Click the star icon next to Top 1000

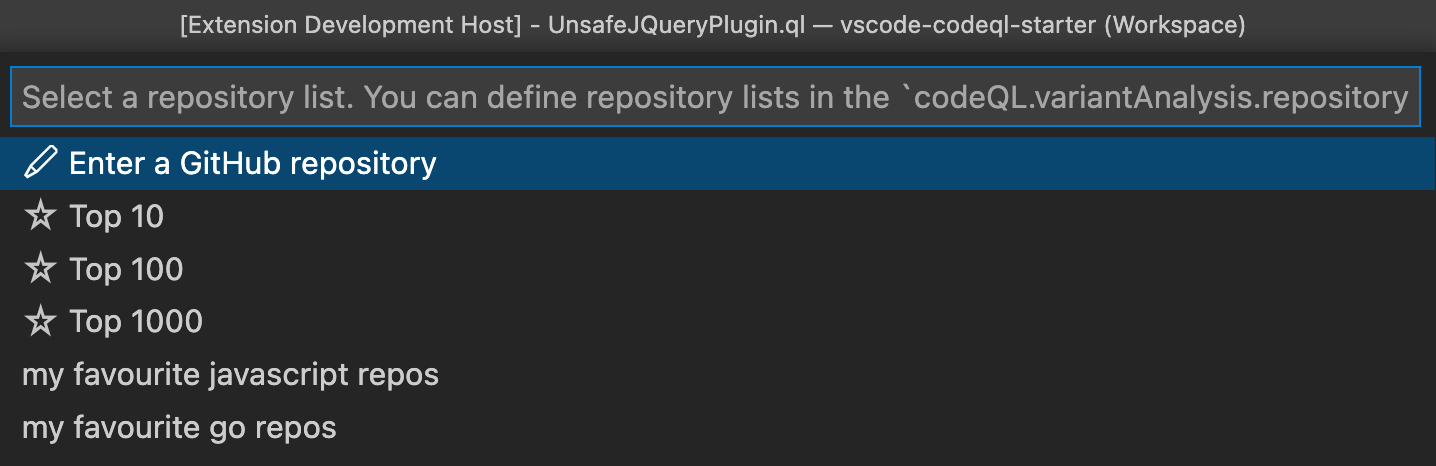point(39,322)
